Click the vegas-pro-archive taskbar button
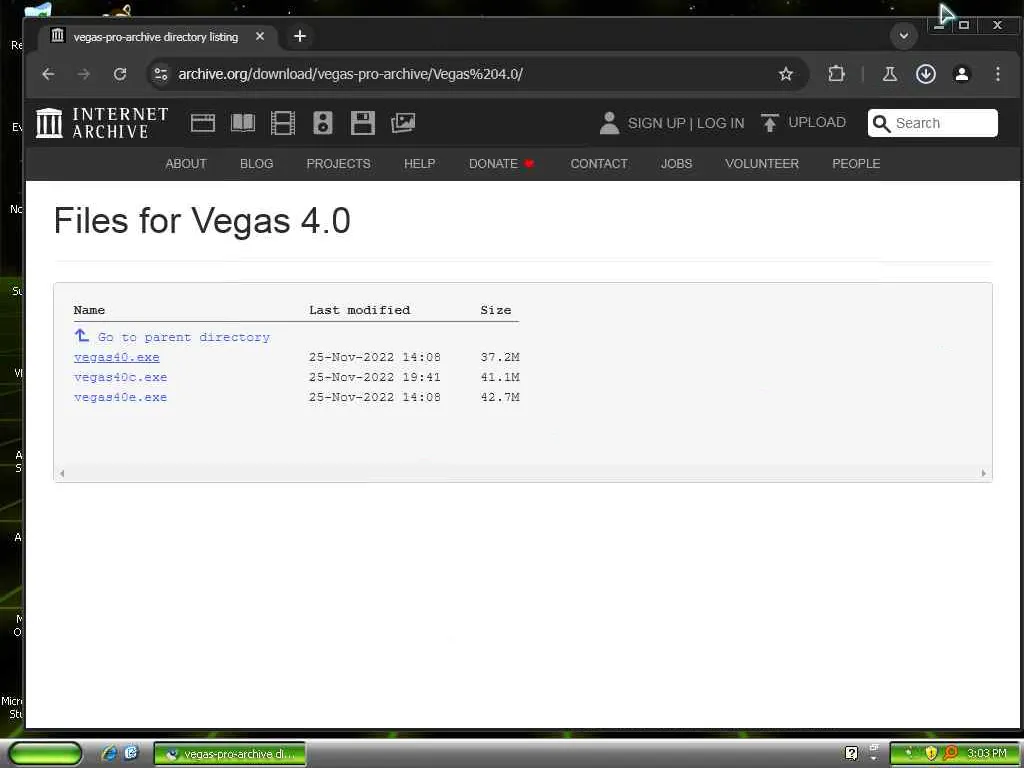Image resolution: width=1024 pixels, height=768 pixels. click(230, 754)
